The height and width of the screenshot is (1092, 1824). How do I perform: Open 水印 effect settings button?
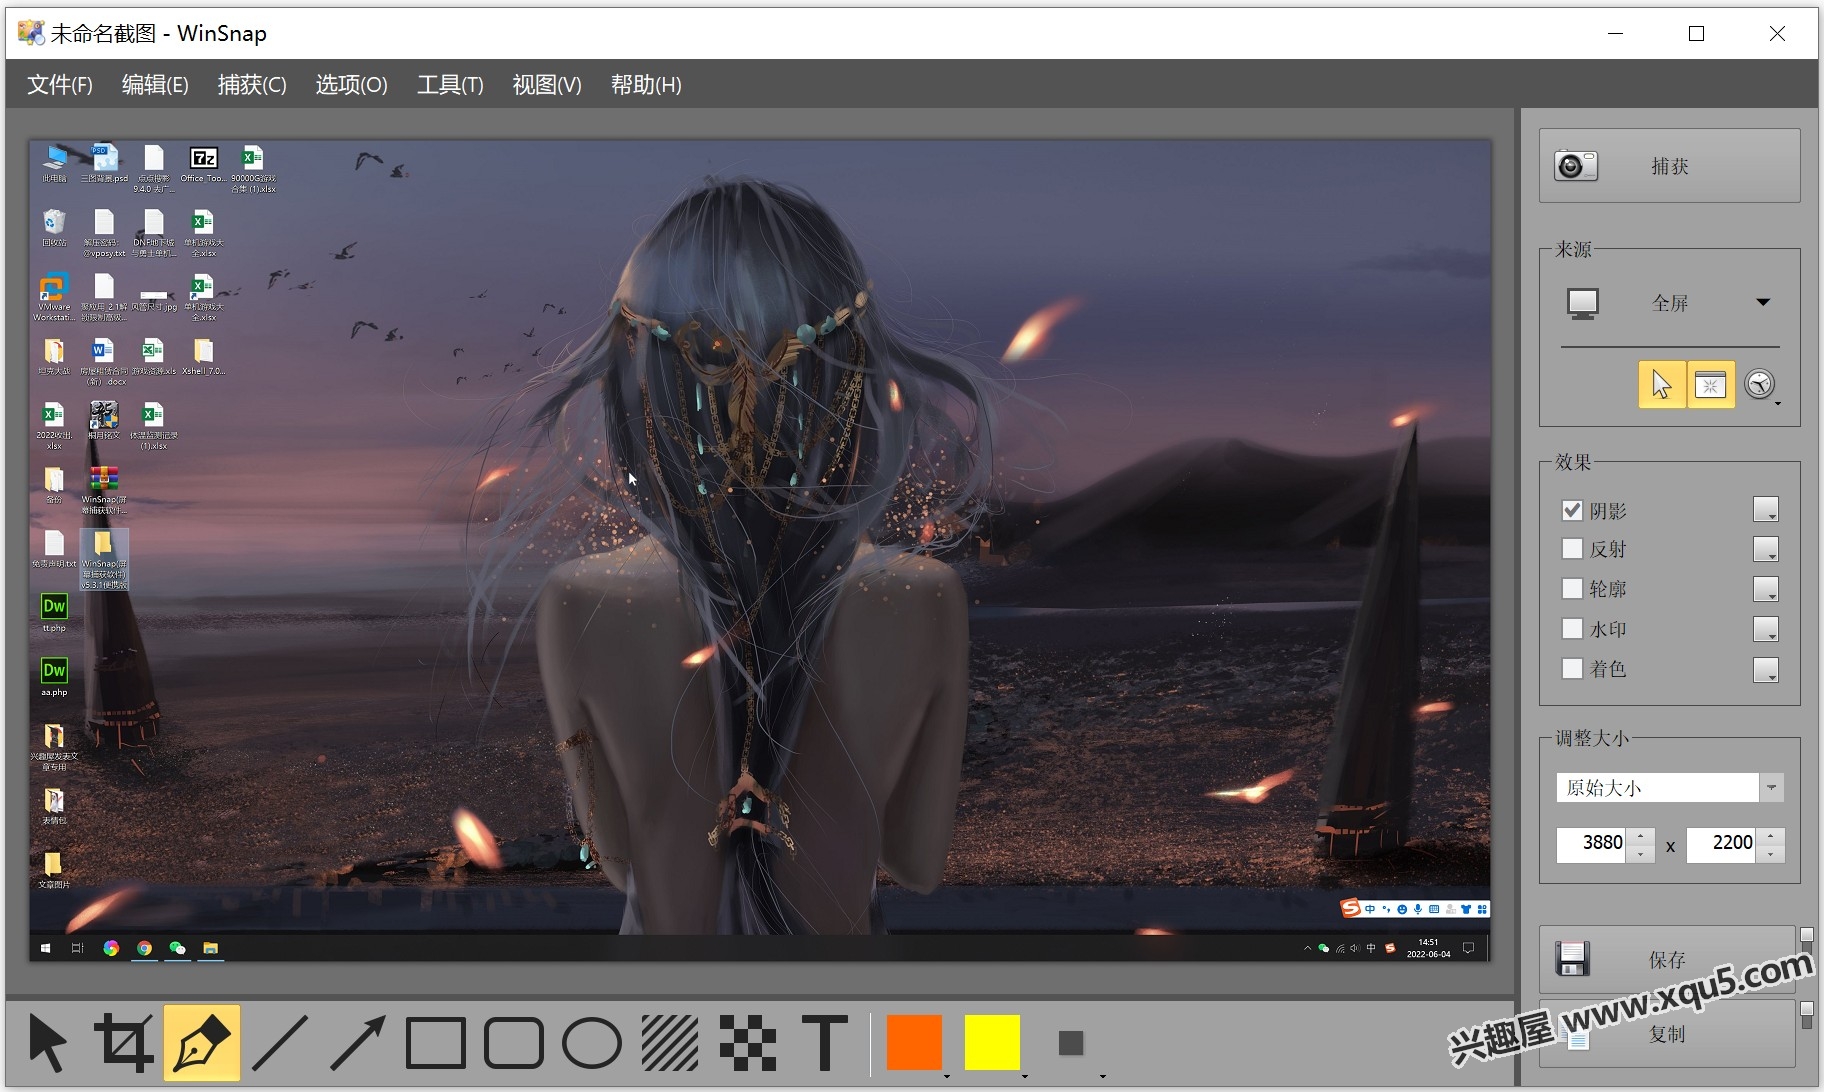pos(1766,629)
